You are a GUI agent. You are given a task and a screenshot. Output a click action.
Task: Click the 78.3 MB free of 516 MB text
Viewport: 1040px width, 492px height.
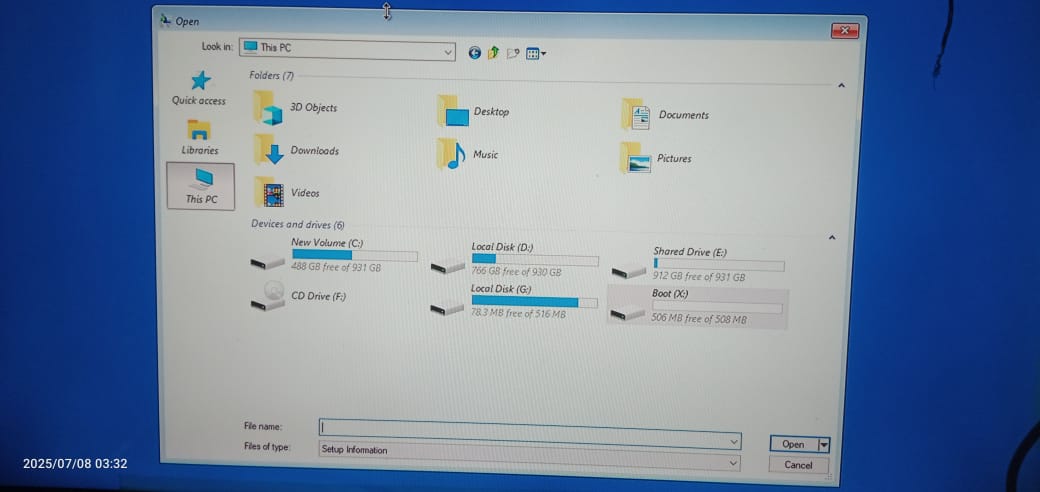tap(518, 313)
